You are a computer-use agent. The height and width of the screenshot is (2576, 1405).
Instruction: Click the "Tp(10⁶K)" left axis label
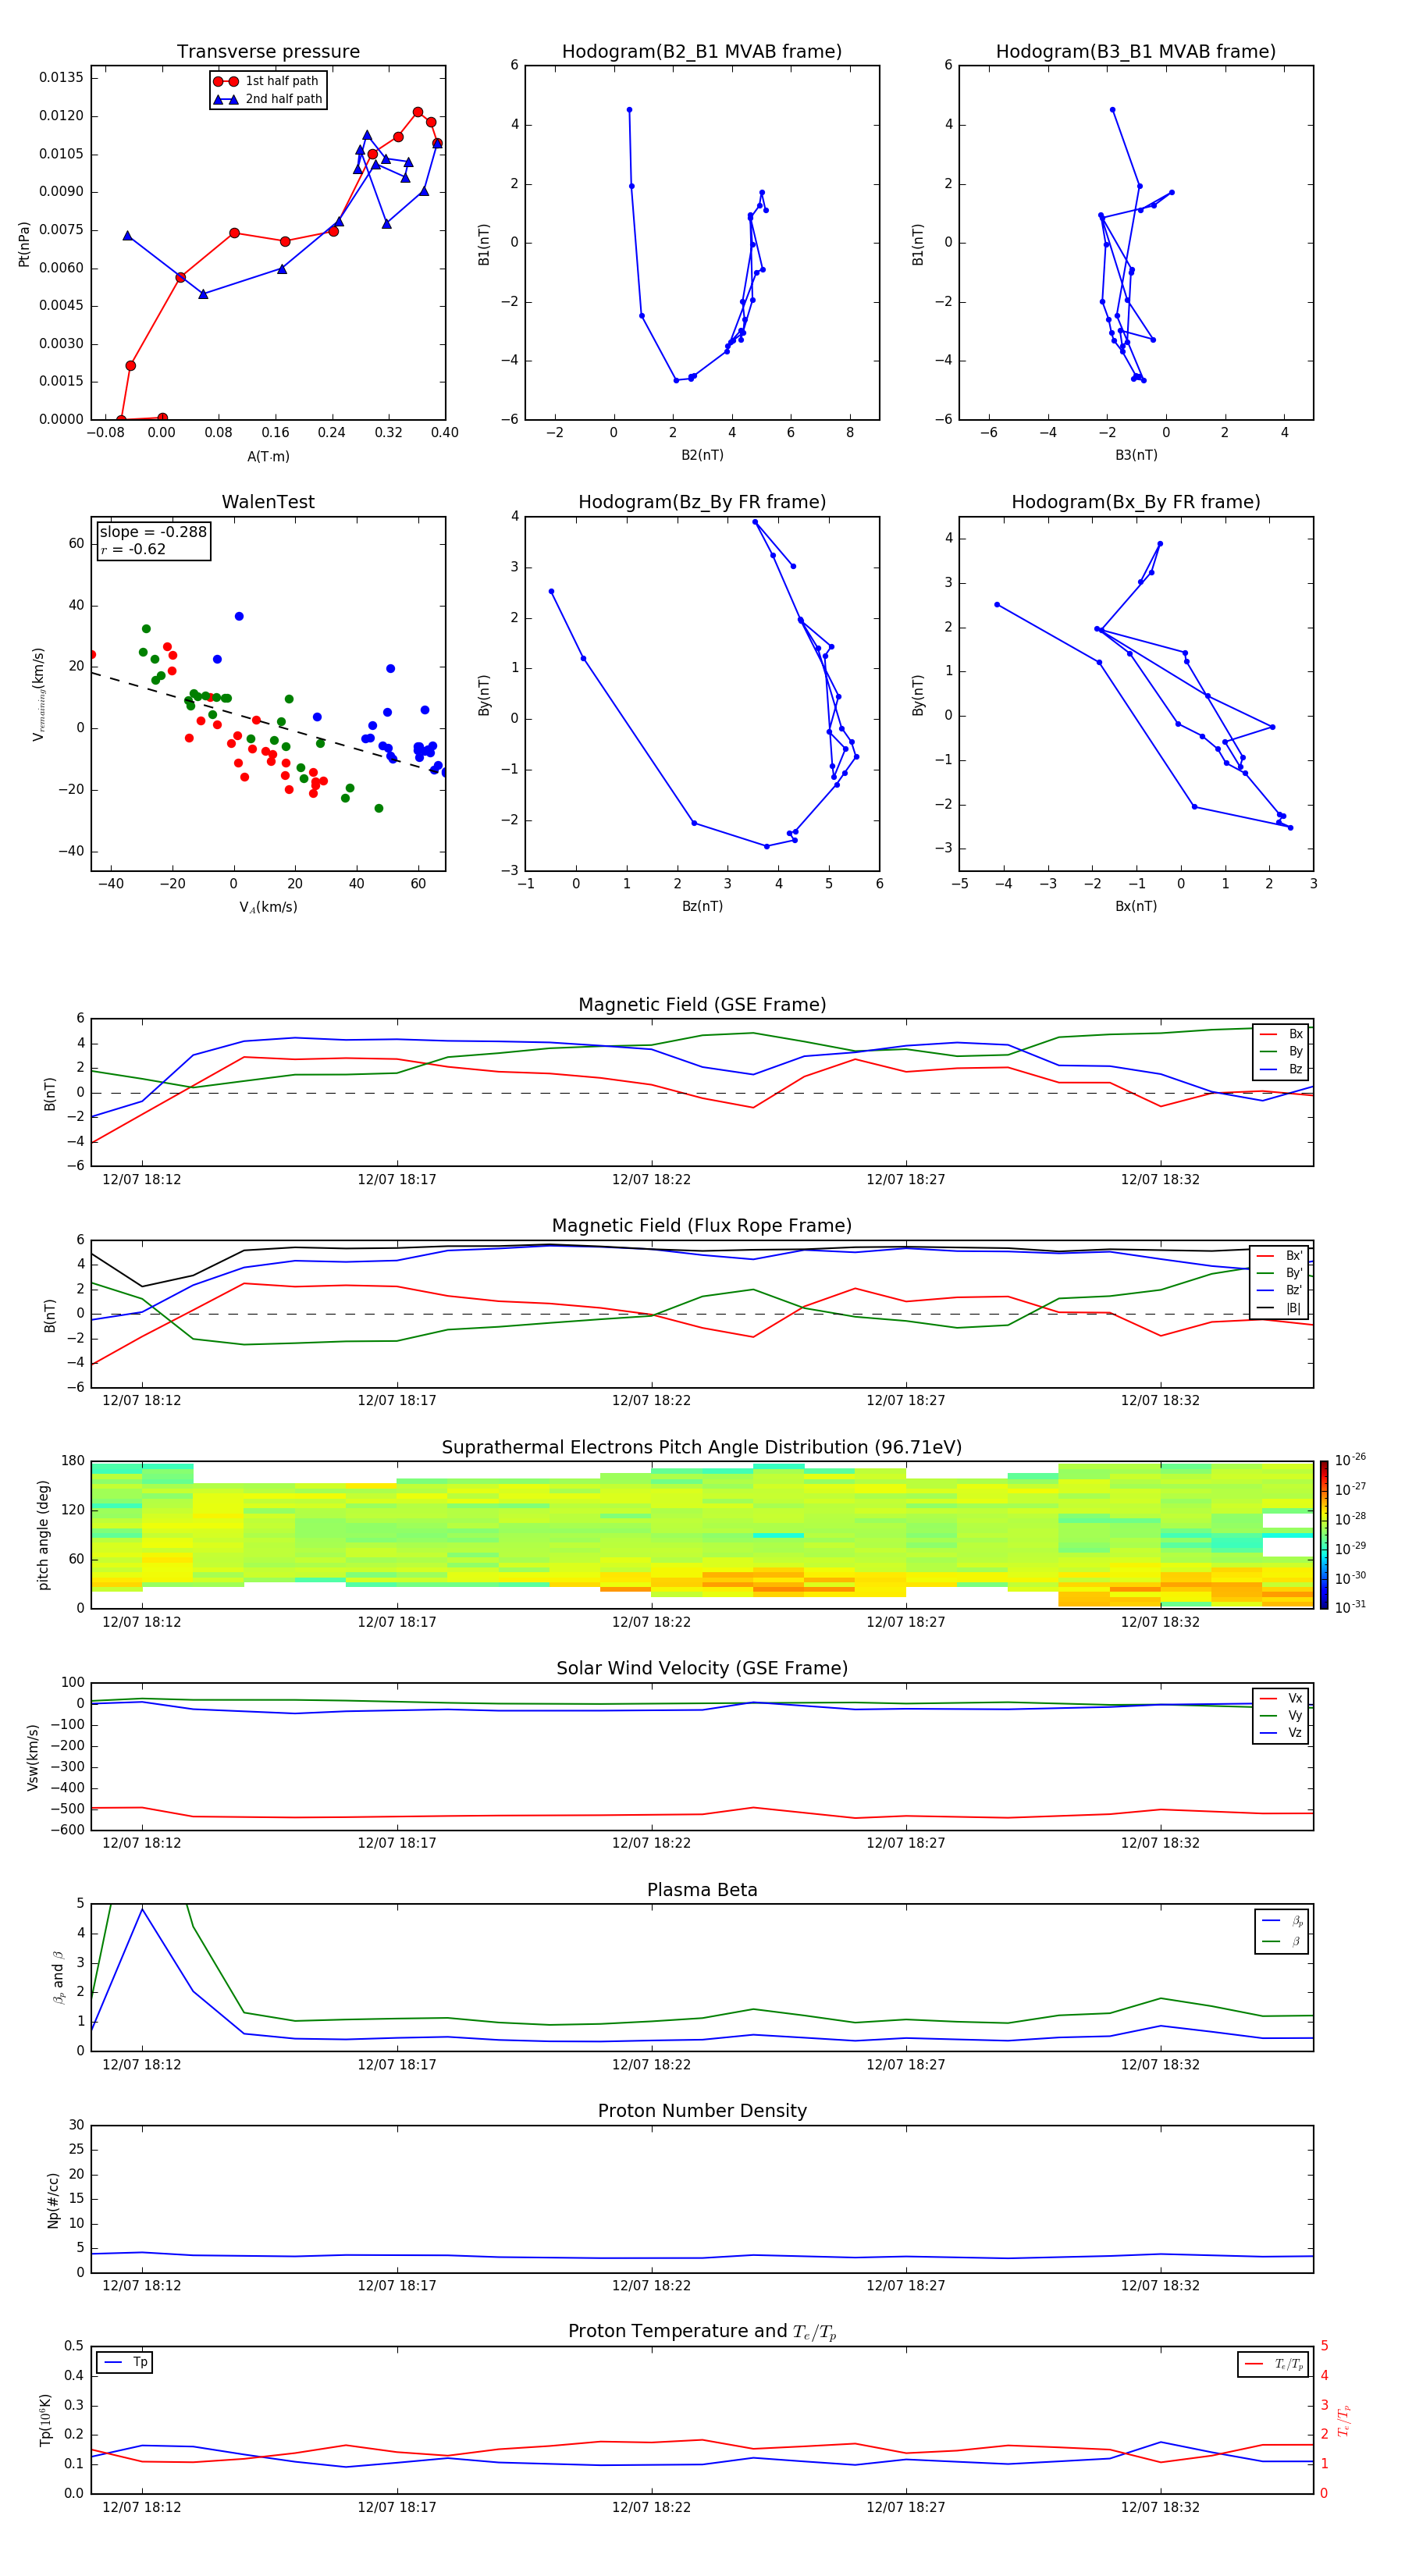[45, 2420]
